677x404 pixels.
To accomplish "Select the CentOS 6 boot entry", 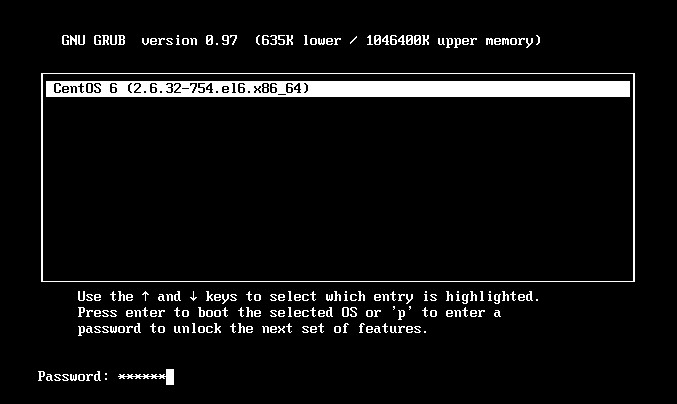I will point(338,88).
